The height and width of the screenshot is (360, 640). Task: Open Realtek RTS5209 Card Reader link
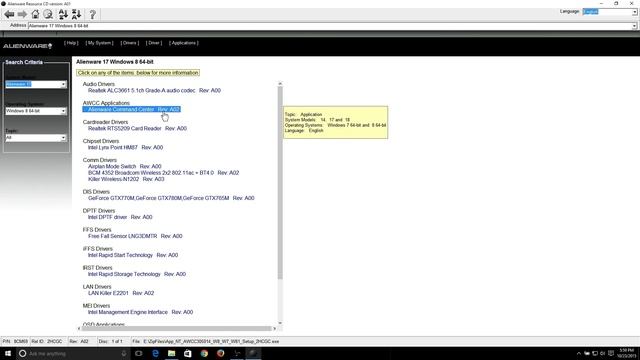[137, 129]
